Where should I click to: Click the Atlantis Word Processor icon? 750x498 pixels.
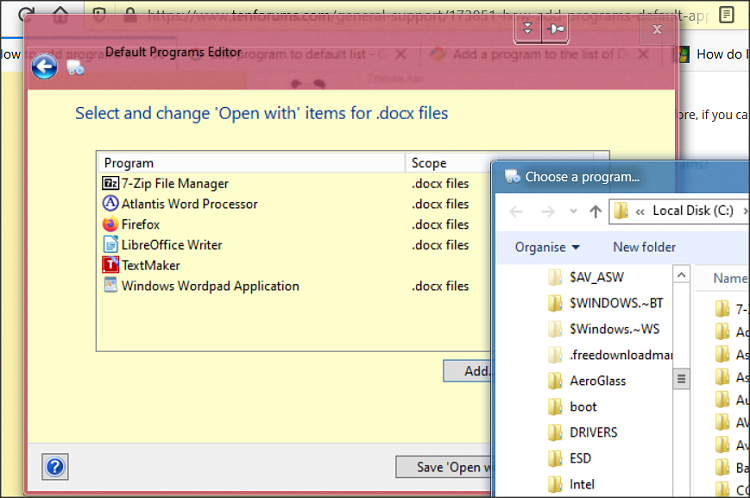pyautogui.click(x=110, y=203)
